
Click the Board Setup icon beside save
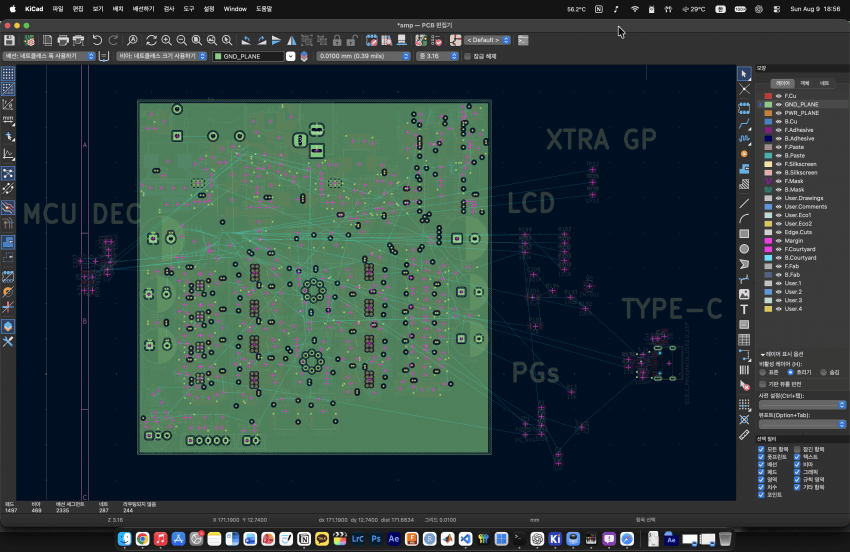point(29,40)
